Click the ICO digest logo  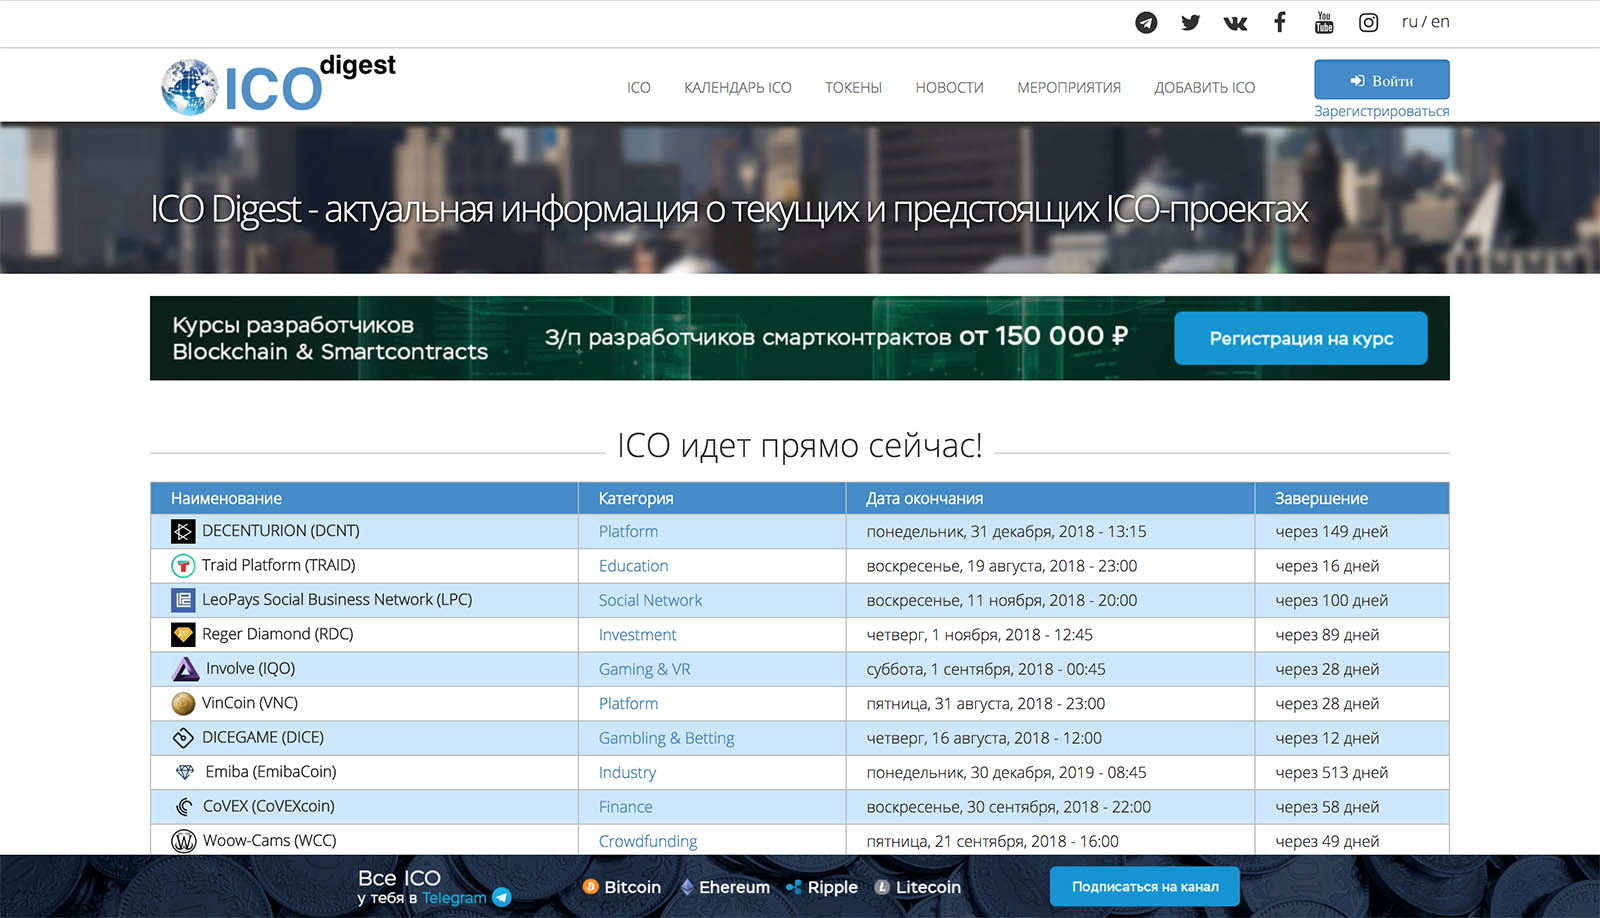(278, 85)
